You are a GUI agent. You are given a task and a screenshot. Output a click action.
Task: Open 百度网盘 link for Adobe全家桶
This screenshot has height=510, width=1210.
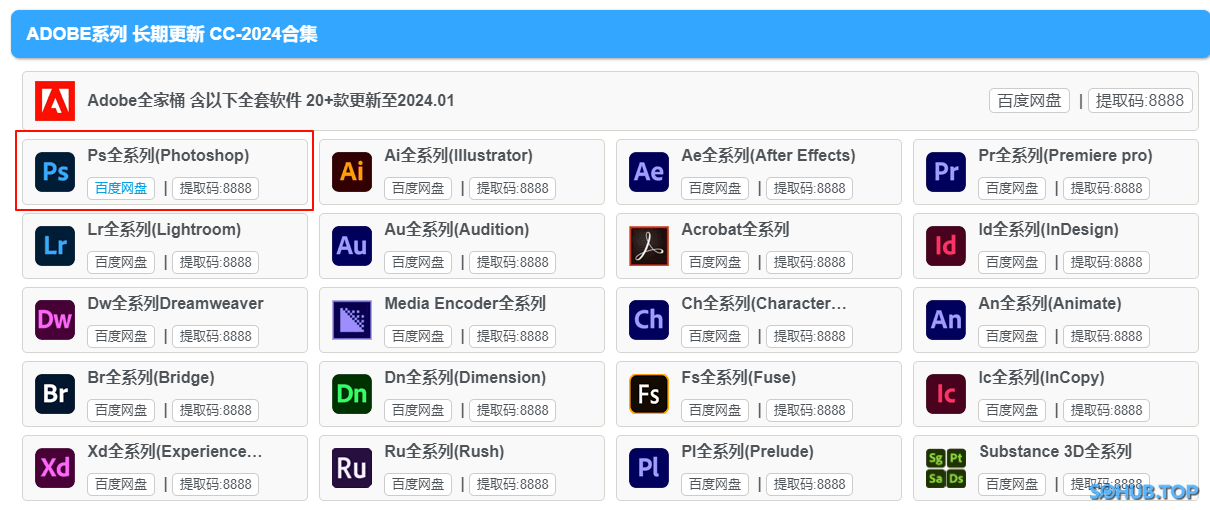tap(1029, 100)
